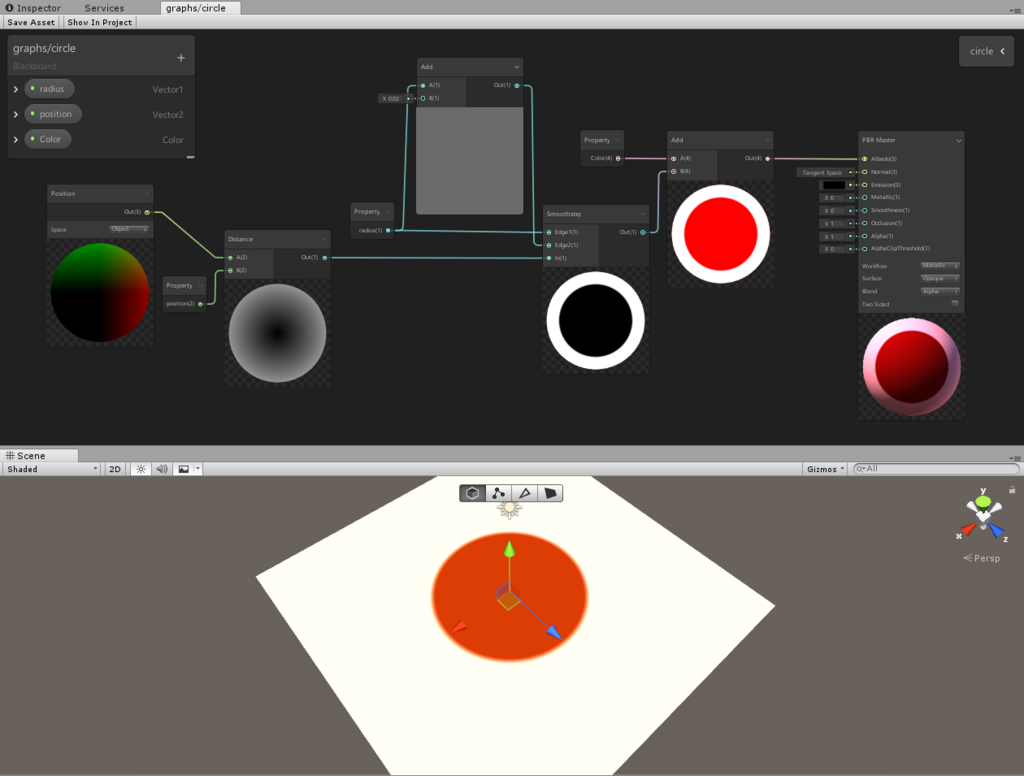Click the scene search field
This screenshot has width=1024, height=776.
(x=936, y=469)
